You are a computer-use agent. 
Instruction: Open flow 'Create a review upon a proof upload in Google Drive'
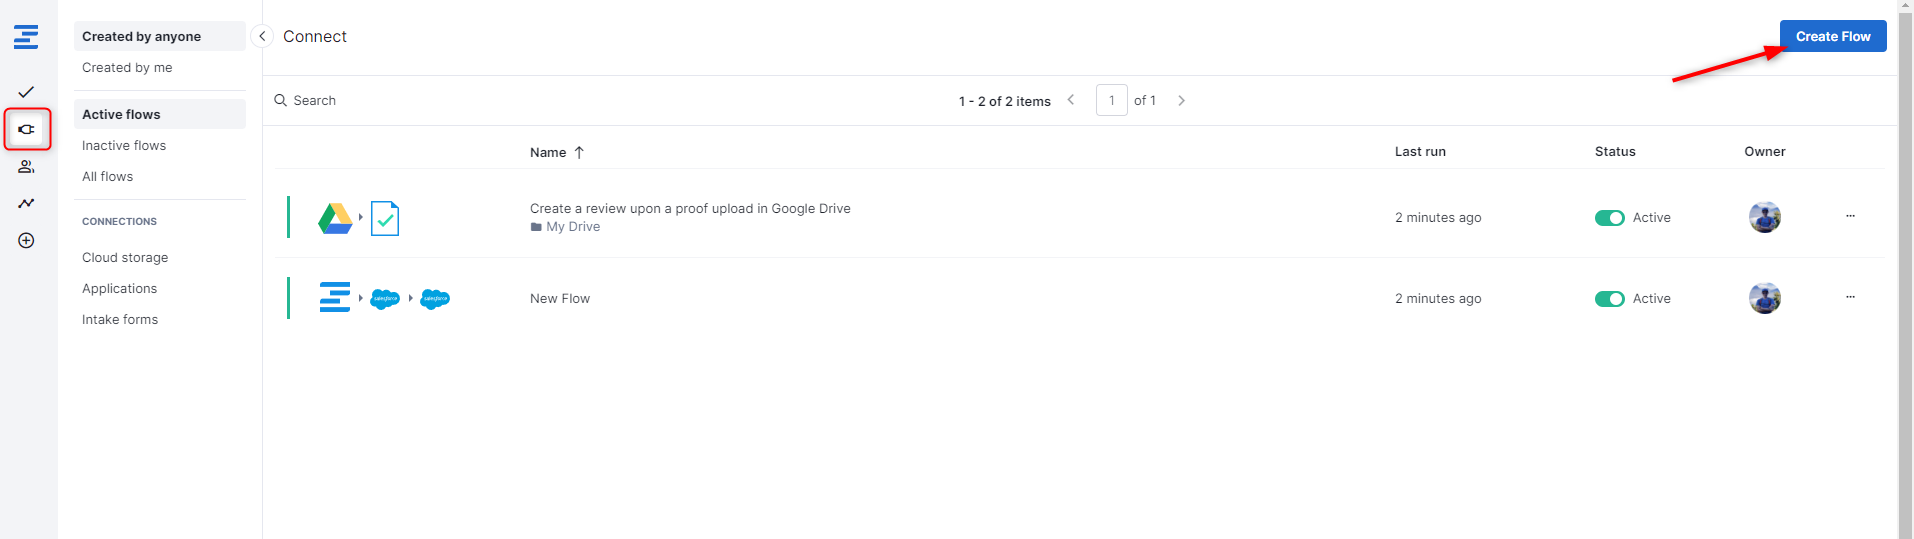[690, 208]
